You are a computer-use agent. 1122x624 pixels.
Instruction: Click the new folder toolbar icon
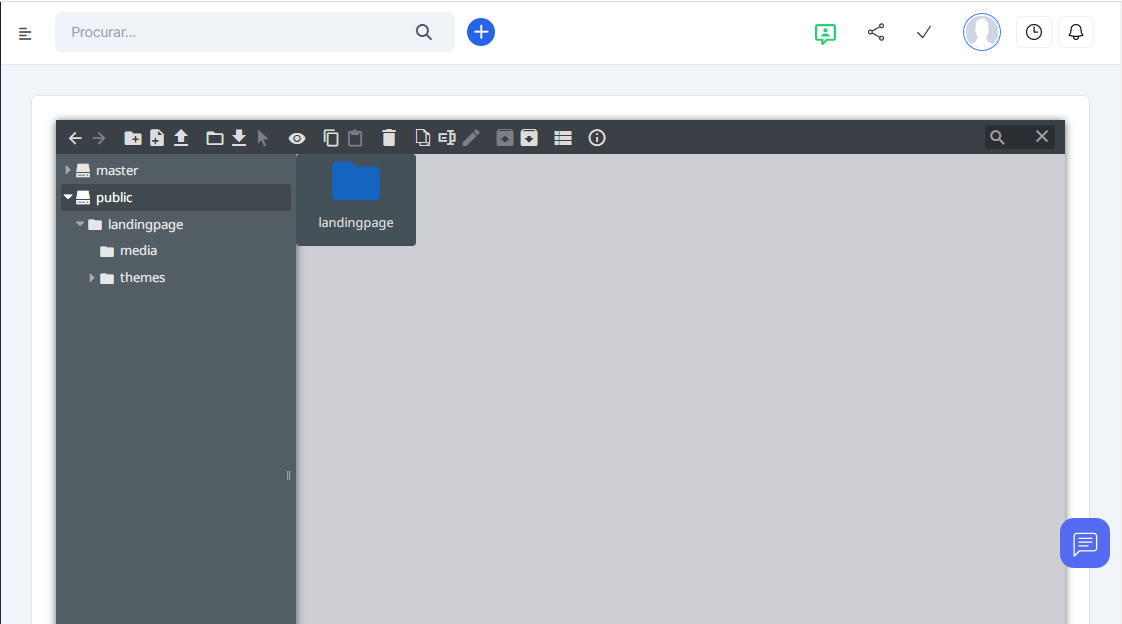point(132,138)
